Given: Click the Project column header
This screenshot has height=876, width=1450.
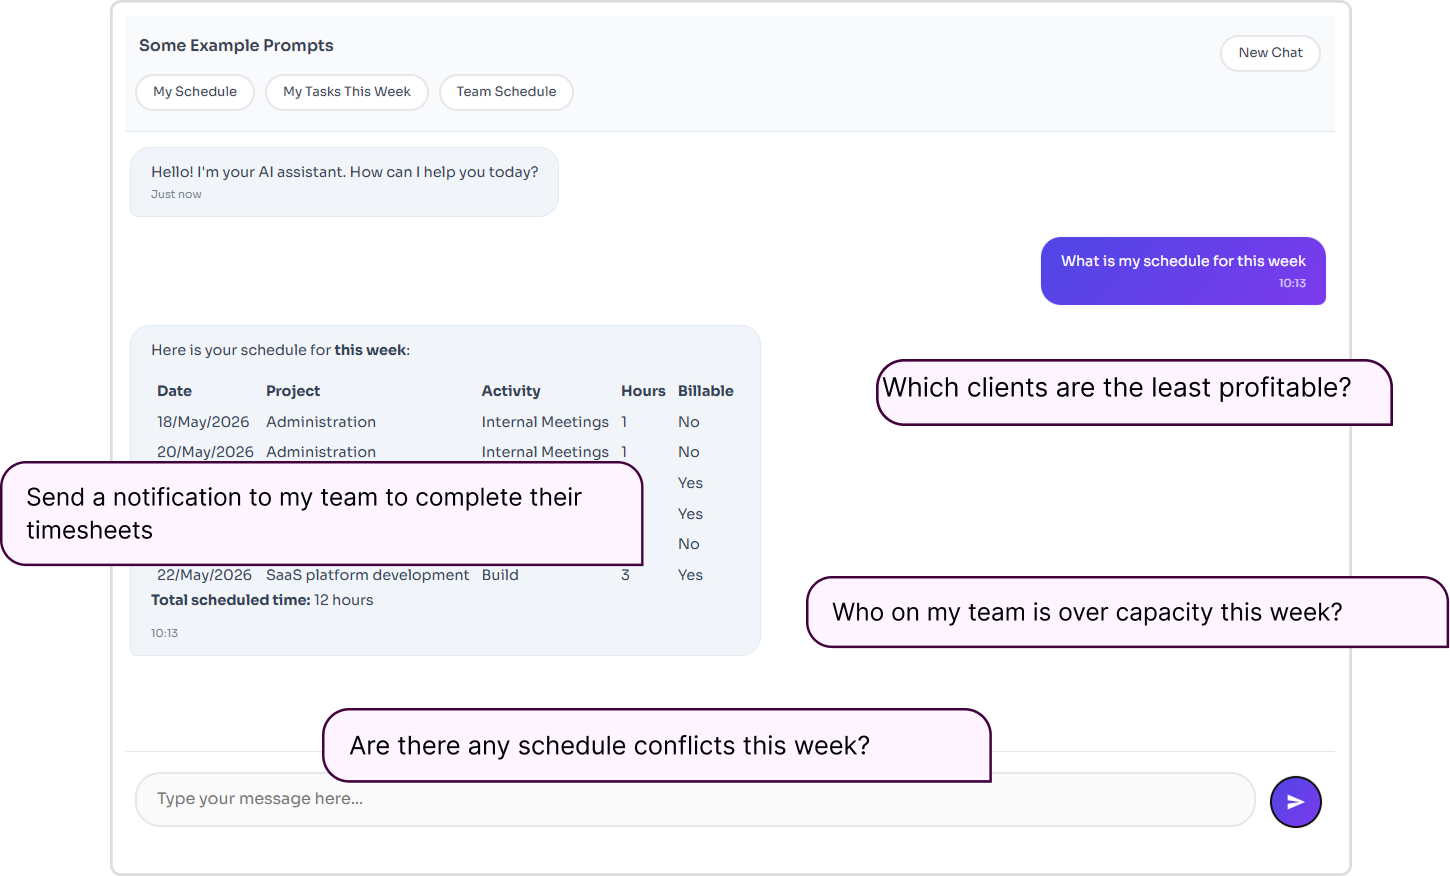Looking at the screenshot, I should click(293, 391).
